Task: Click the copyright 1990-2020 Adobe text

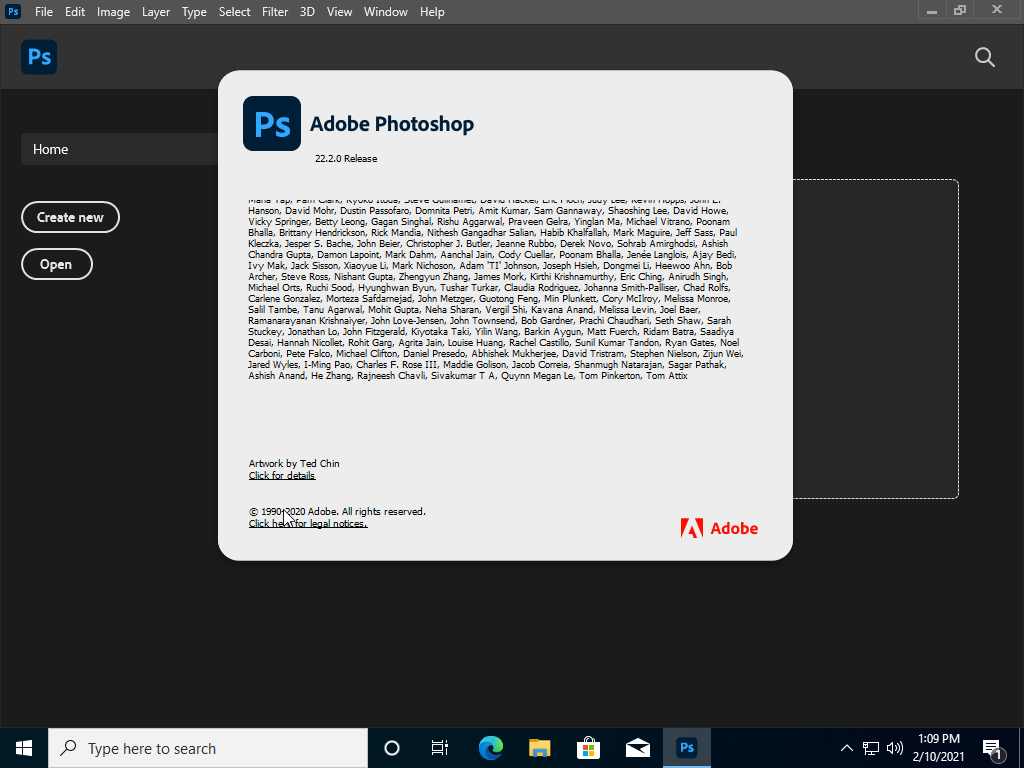Action: pyautogui.click(x=337, y=511)
